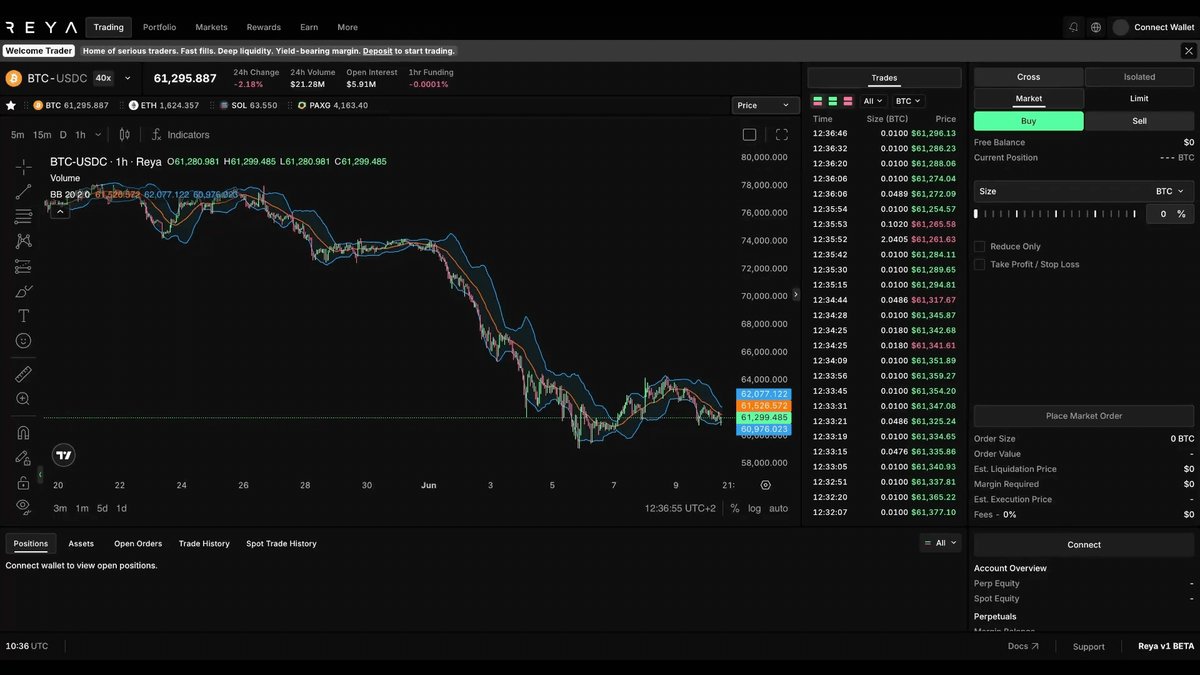Enter fullscreen chart mode
The height and width of the screenshot is (675, 1200).
(x=782, y=135)
